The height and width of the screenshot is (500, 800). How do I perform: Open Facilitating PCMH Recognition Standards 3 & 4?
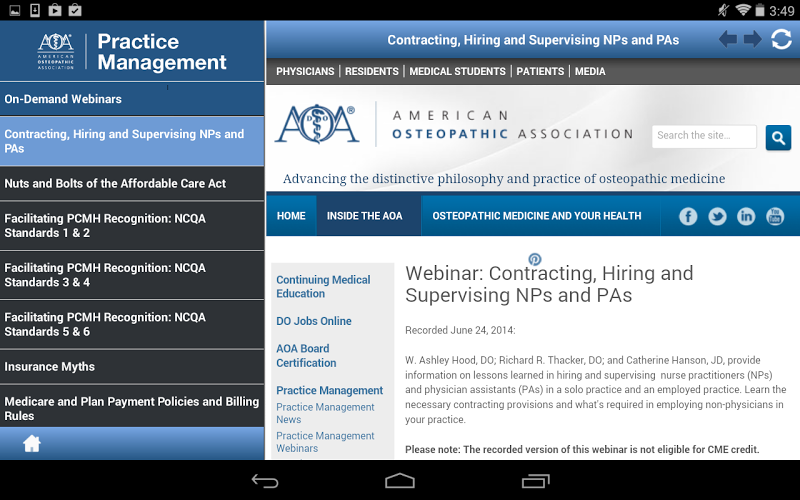[132, 275]
